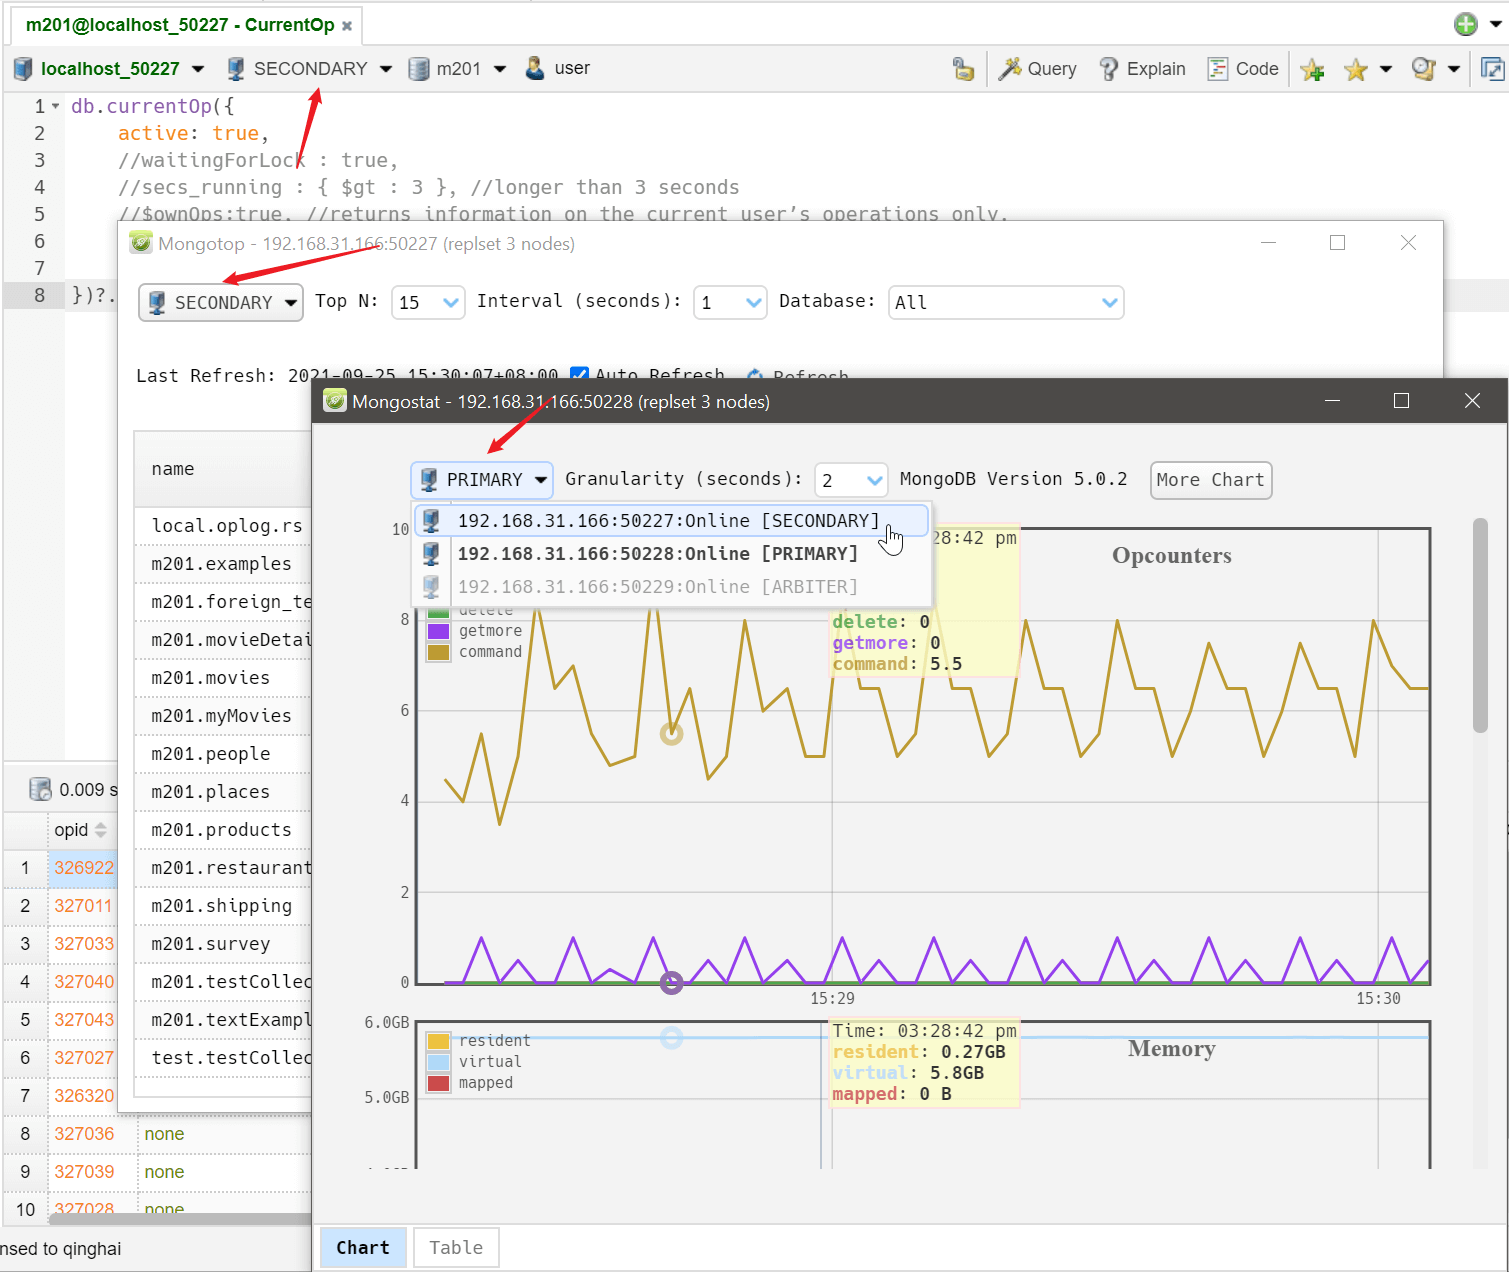Open the tab list dropdown arrow beside add icon

[x=1496, y=25]
